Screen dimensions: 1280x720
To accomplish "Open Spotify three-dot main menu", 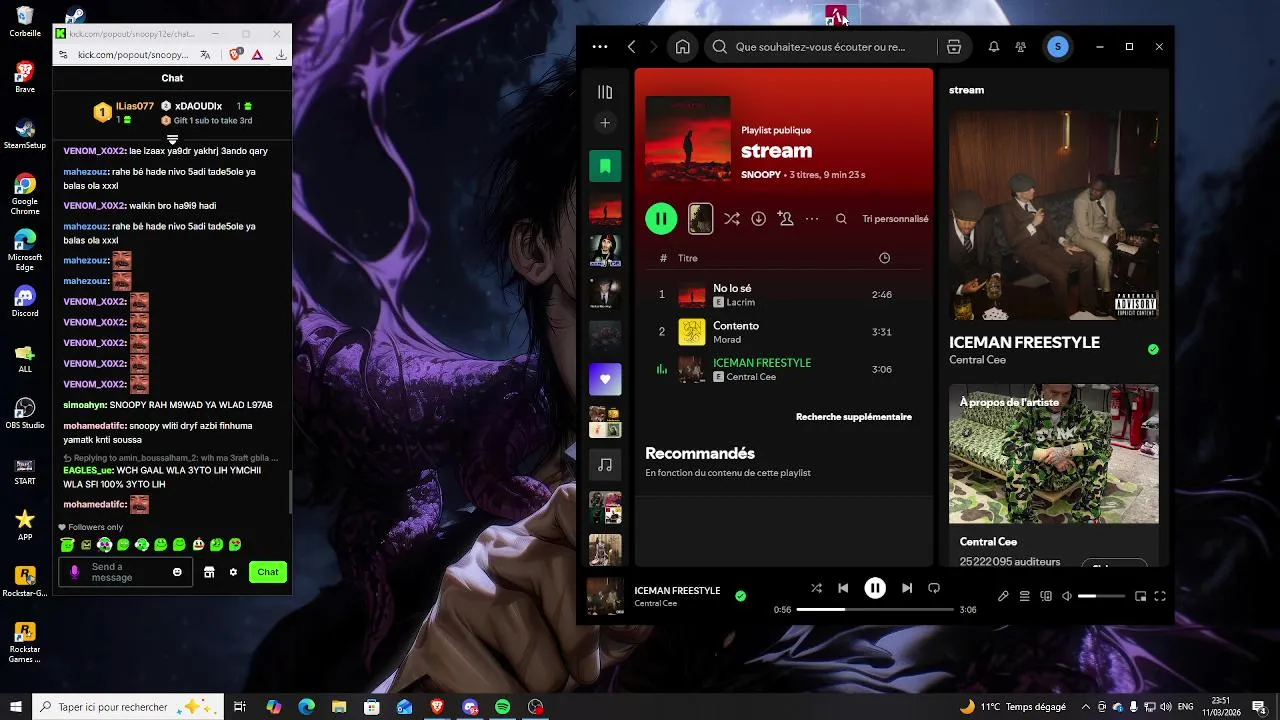I will (x=600, y=47).
